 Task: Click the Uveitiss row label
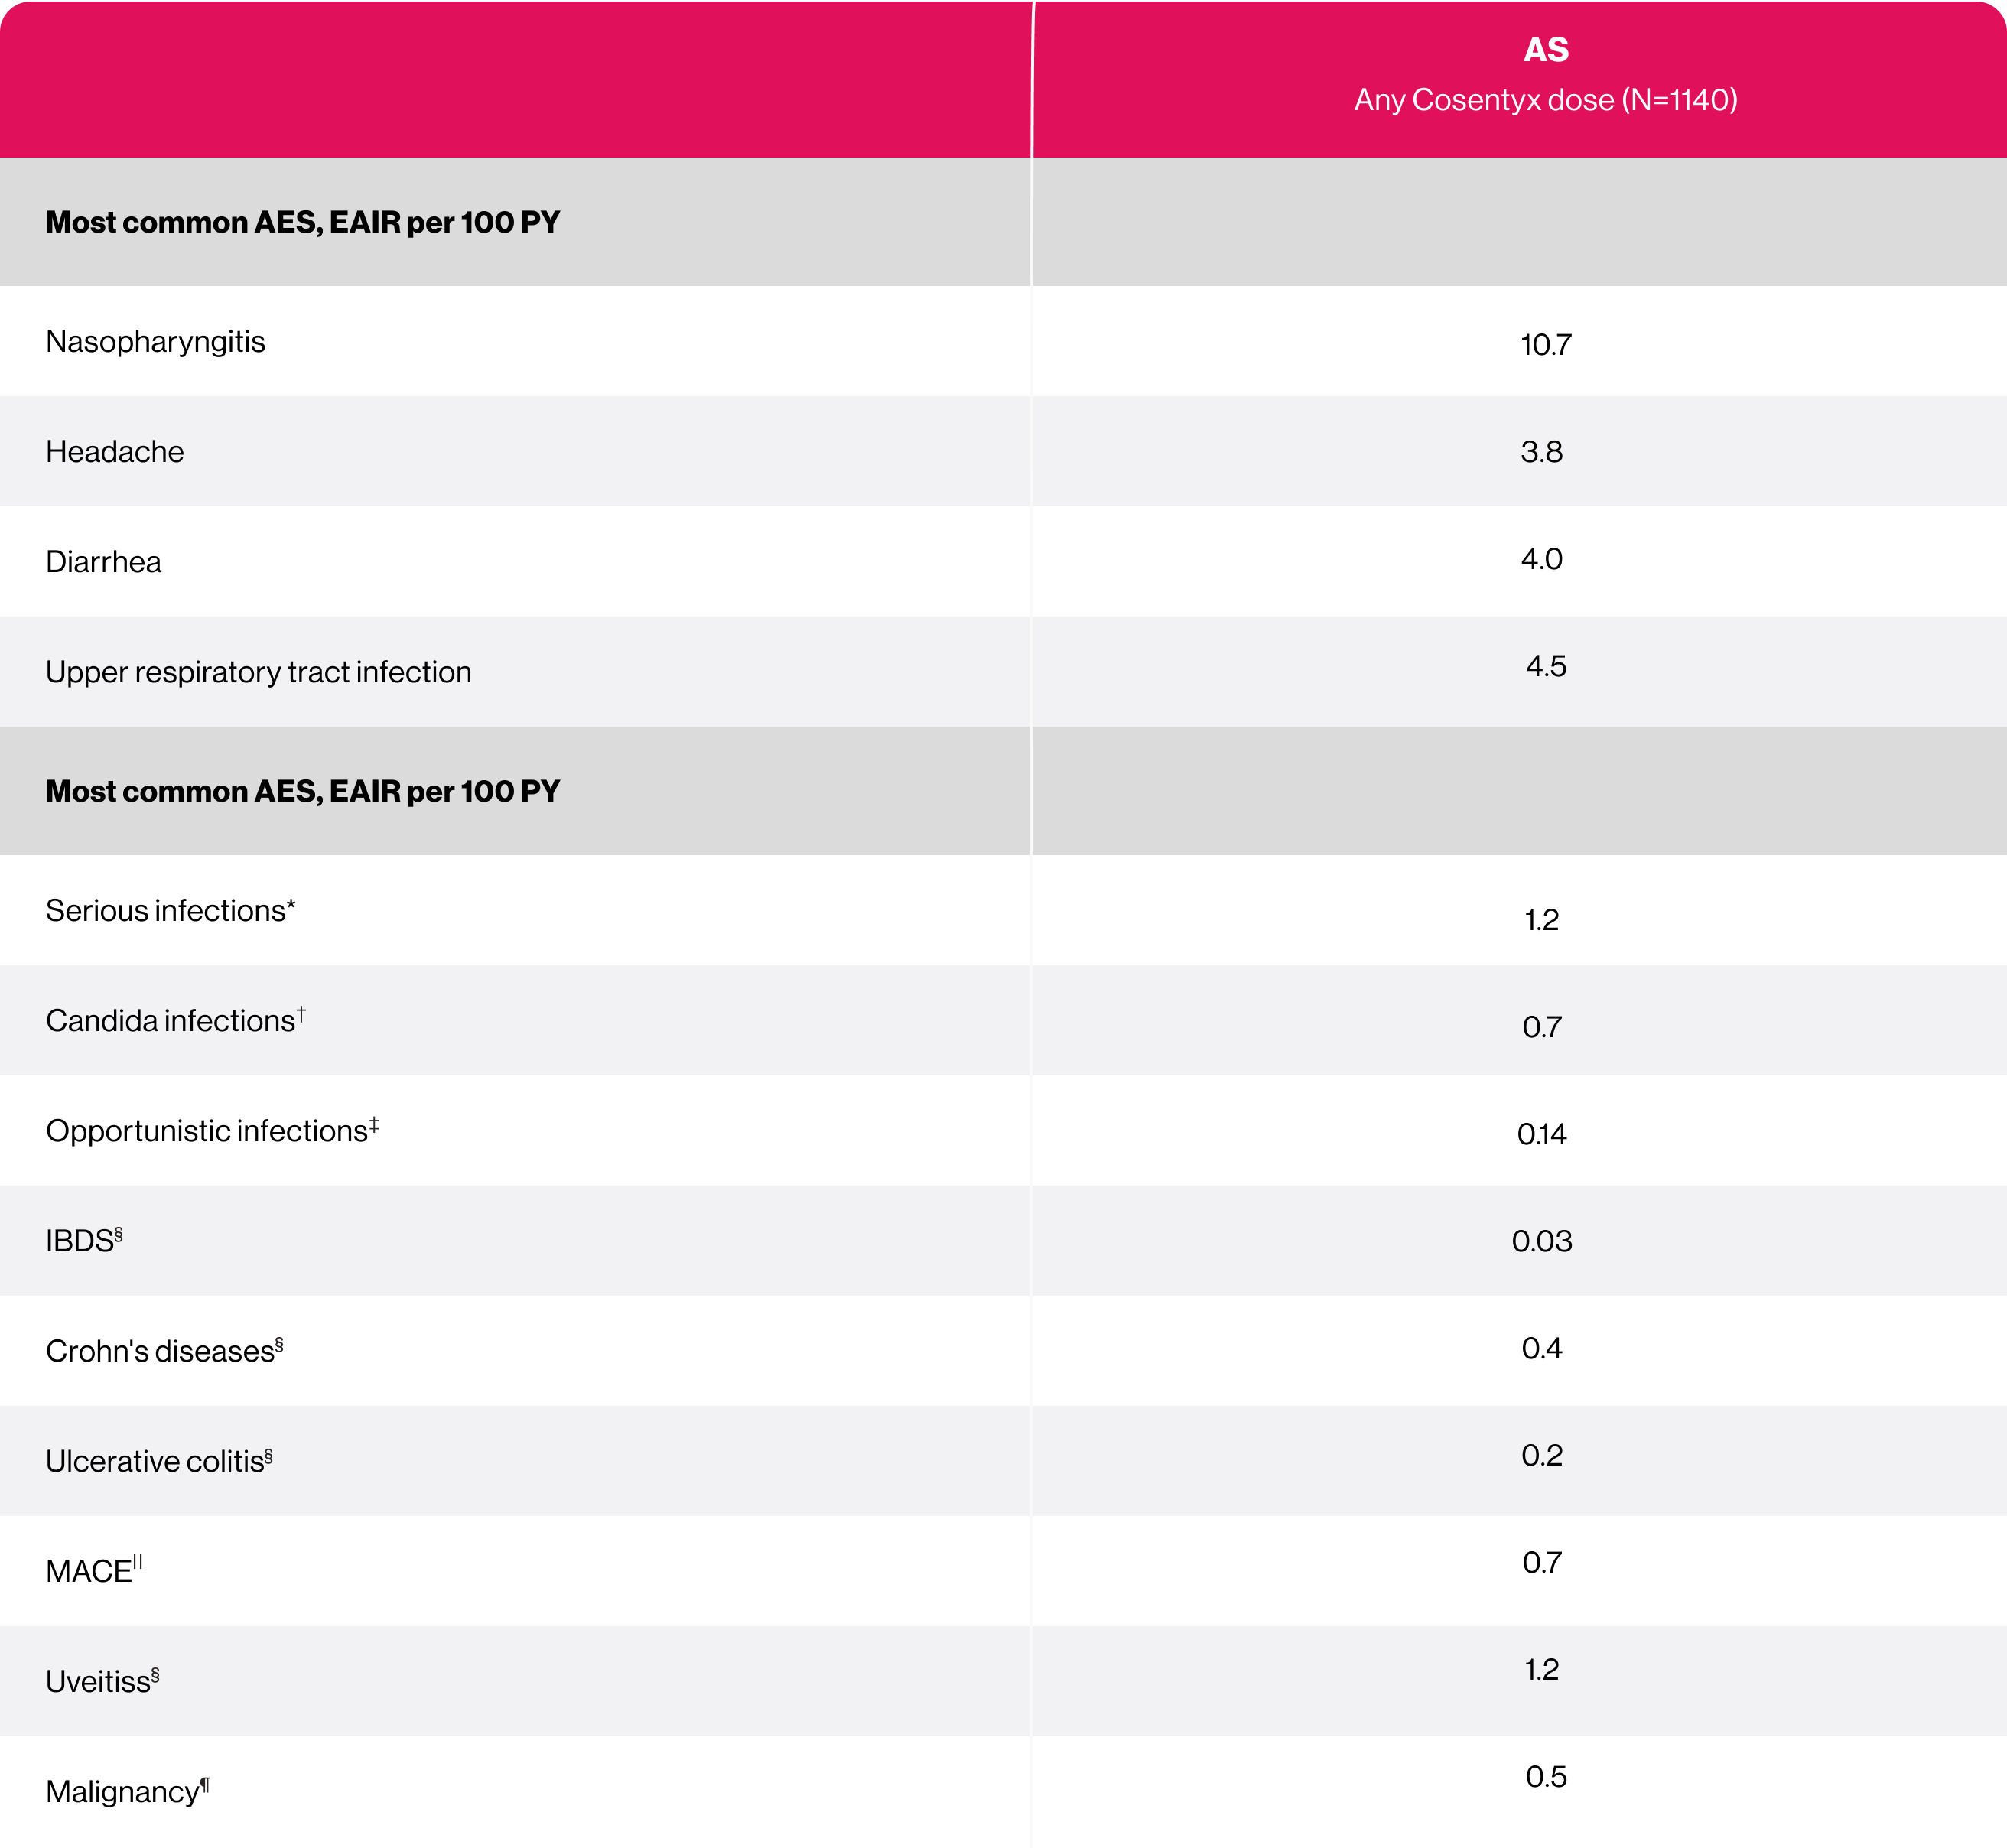click(x=102, y=1681)
